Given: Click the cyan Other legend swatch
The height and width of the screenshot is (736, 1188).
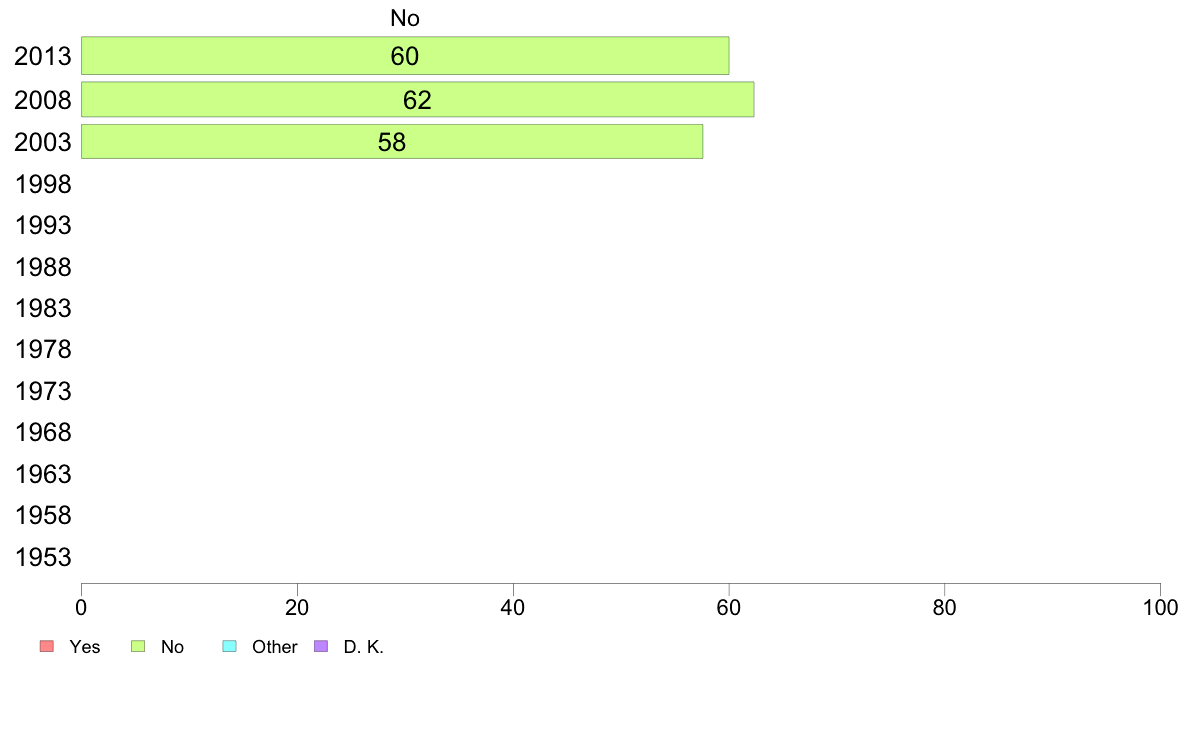Looking at the screenshot, I should coord(230,646).
